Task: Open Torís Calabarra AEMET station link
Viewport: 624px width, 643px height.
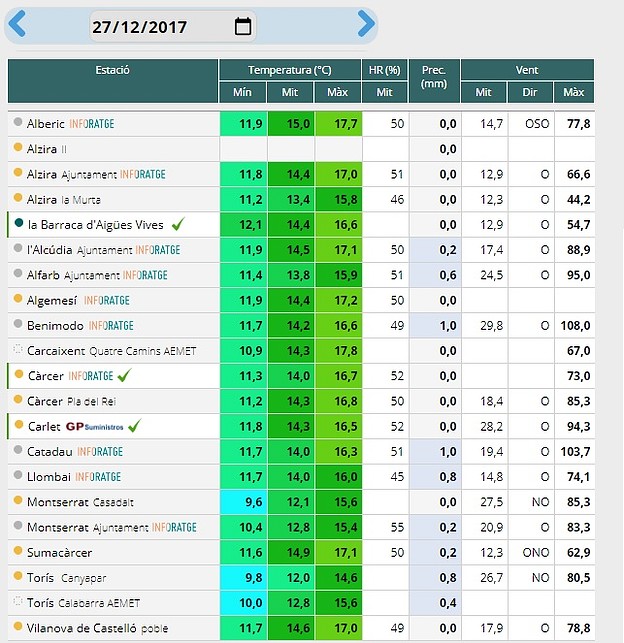Action: (x=84, y=603)
